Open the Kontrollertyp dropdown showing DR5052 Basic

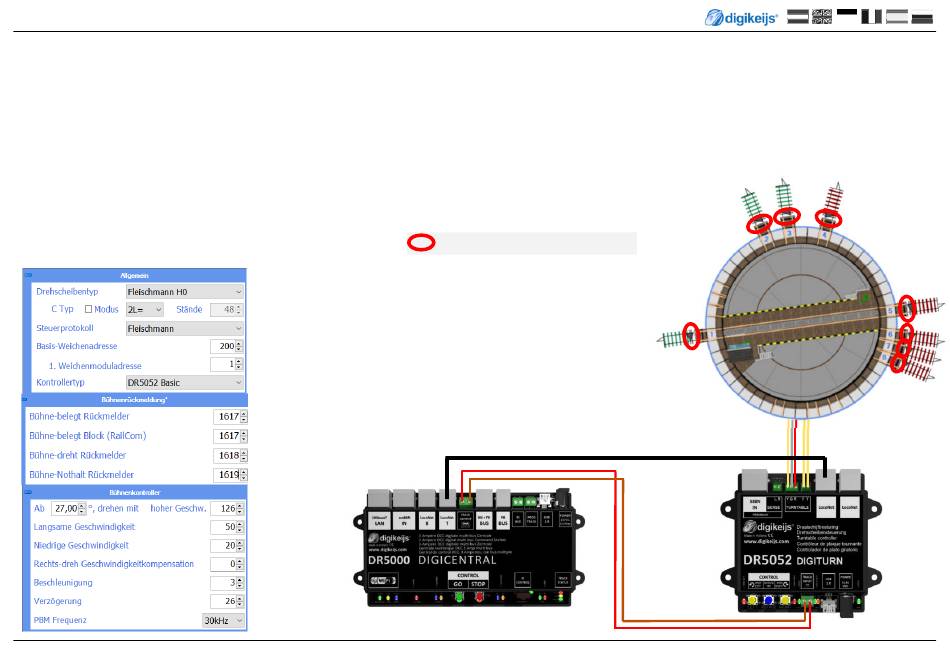pos(184,382)
